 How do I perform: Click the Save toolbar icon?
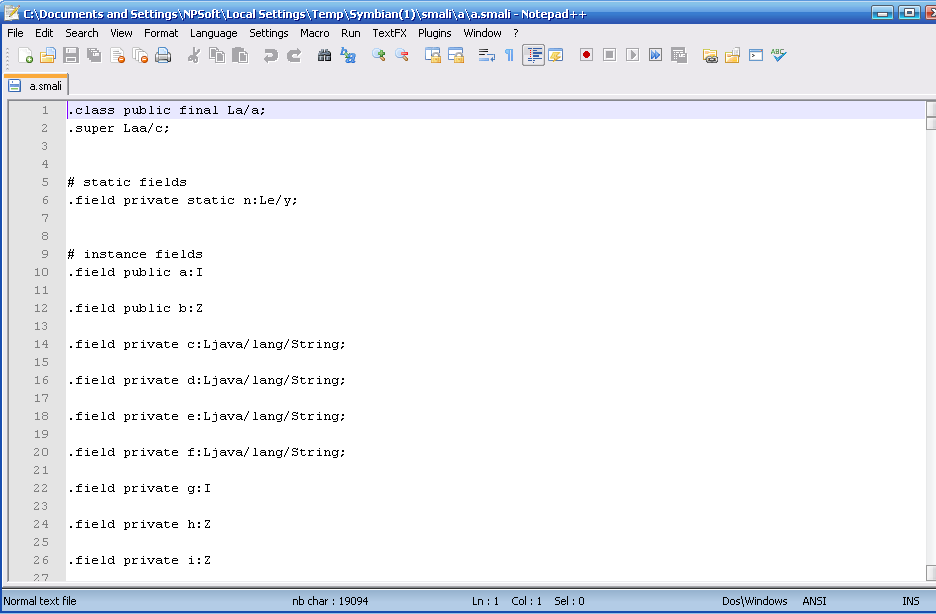coord(70,55)
